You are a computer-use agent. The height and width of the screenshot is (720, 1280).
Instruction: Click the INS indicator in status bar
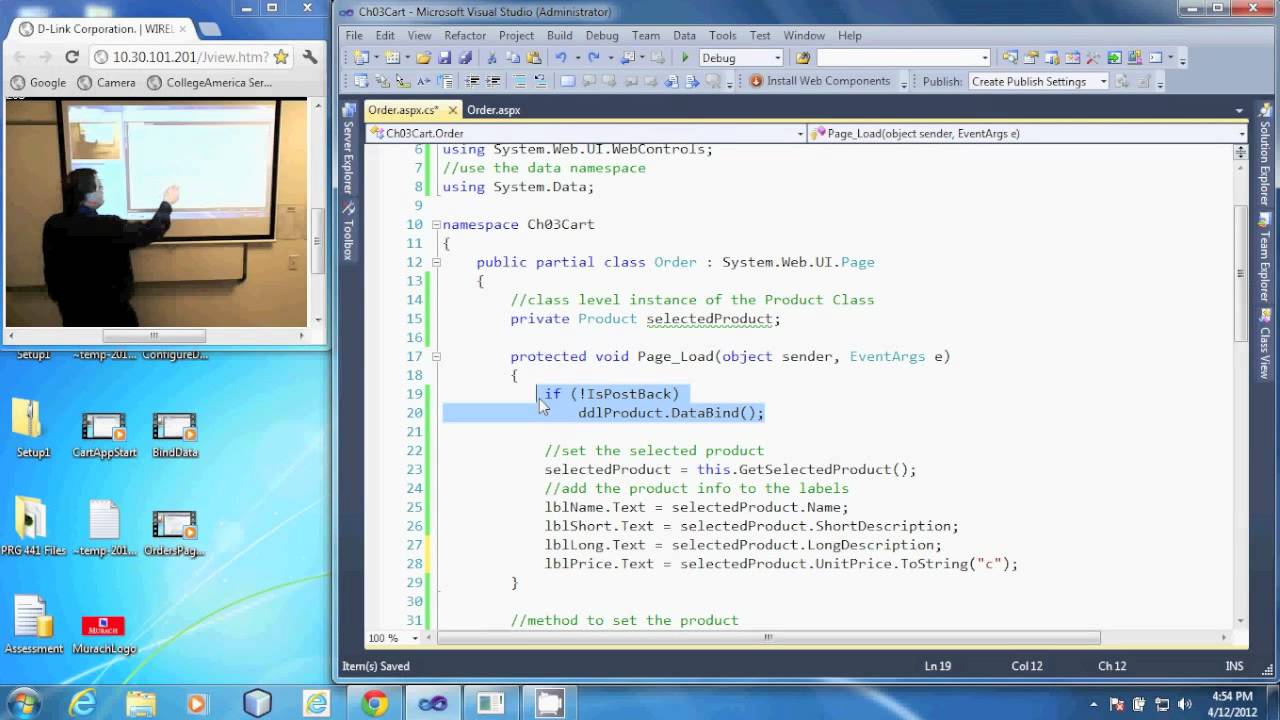pyautogui.click(x=1235, y=666)
